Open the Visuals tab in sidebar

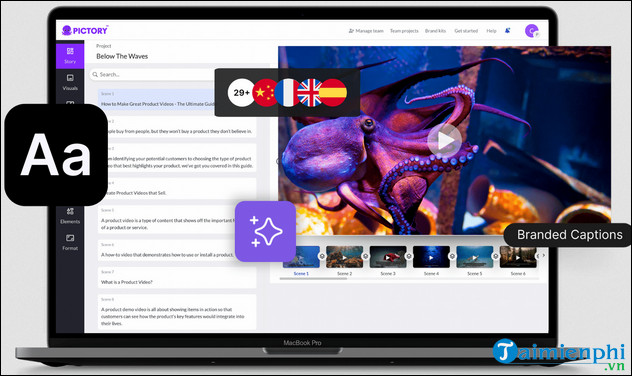[x=70, y=82]
